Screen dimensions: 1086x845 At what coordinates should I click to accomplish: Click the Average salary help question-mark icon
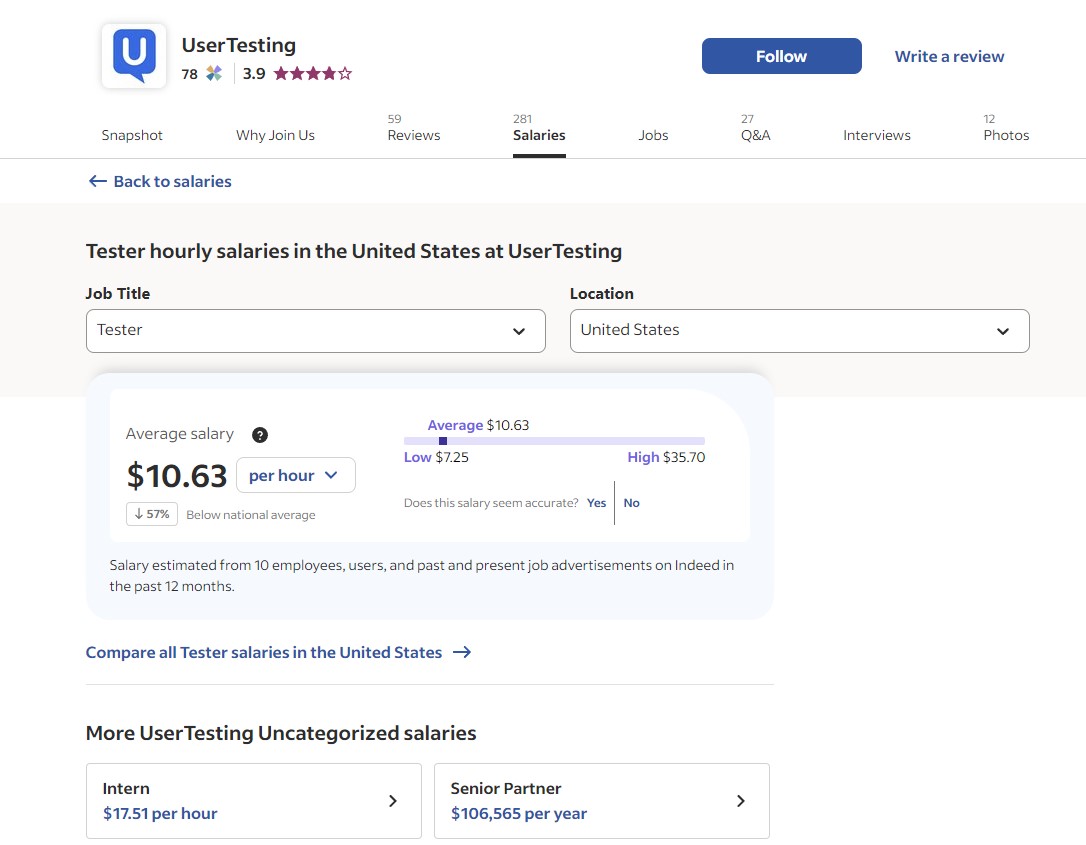click(260, 435)
